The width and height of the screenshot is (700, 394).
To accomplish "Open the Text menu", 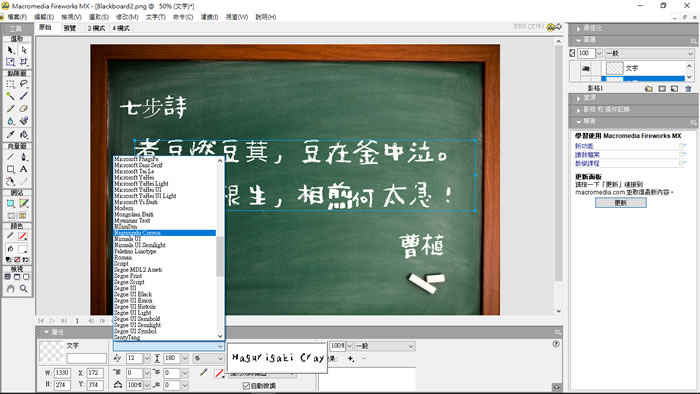I will tap(155, 17).
